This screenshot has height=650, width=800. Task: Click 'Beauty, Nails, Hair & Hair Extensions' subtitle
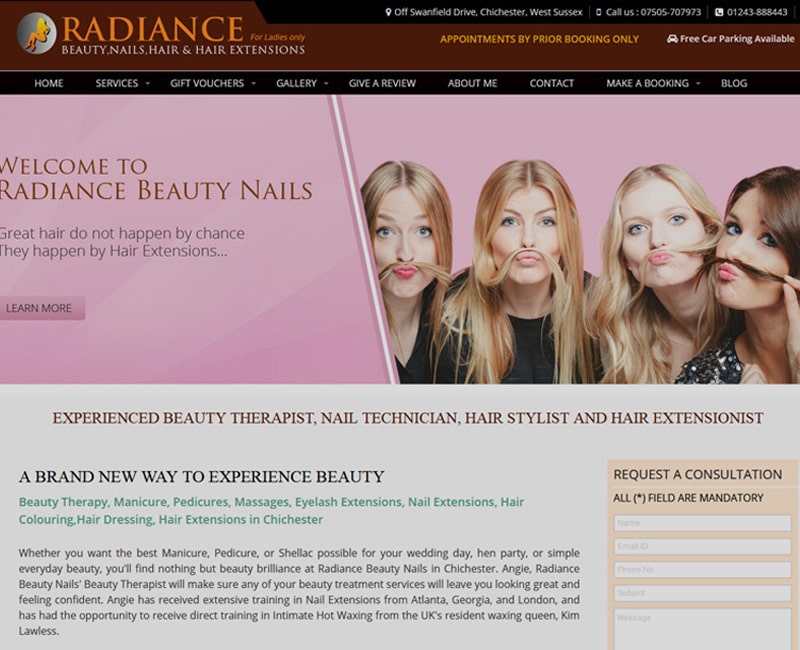[x=183, y=50]
